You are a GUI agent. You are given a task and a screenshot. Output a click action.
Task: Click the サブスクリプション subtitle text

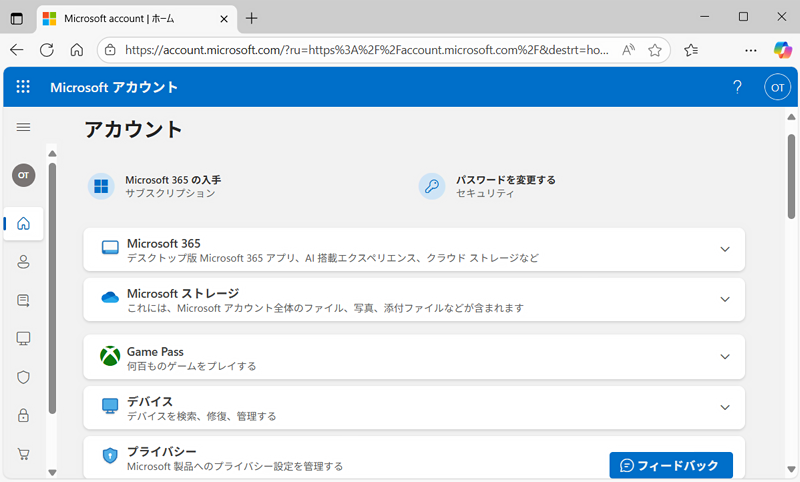pos(170,193)
